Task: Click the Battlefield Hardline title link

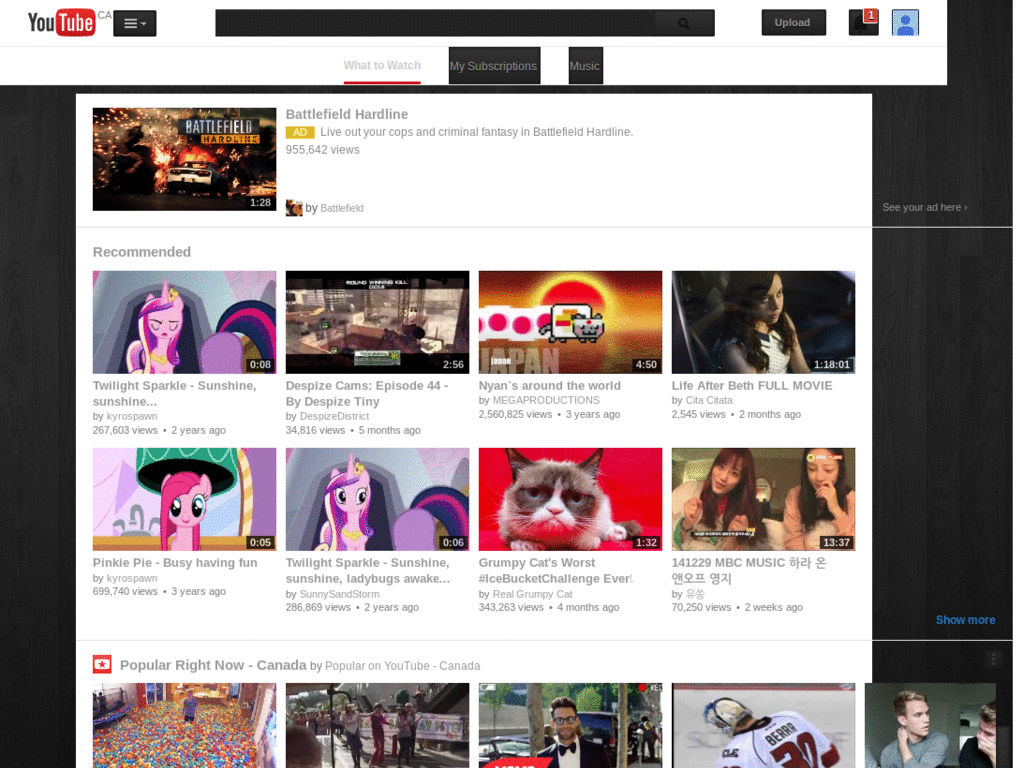Action: click(x=347, y=114)
